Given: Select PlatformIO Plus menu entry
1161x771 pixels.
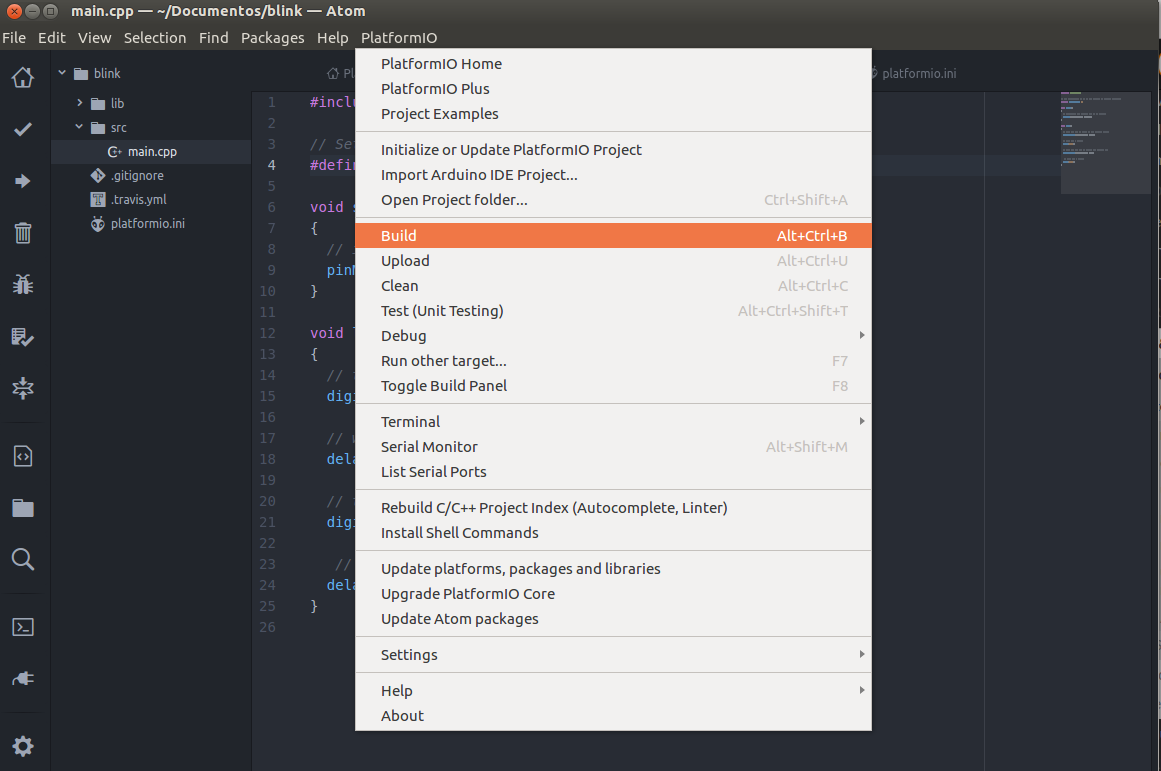Looking at the screenshot, I should [x=613, y=89].
